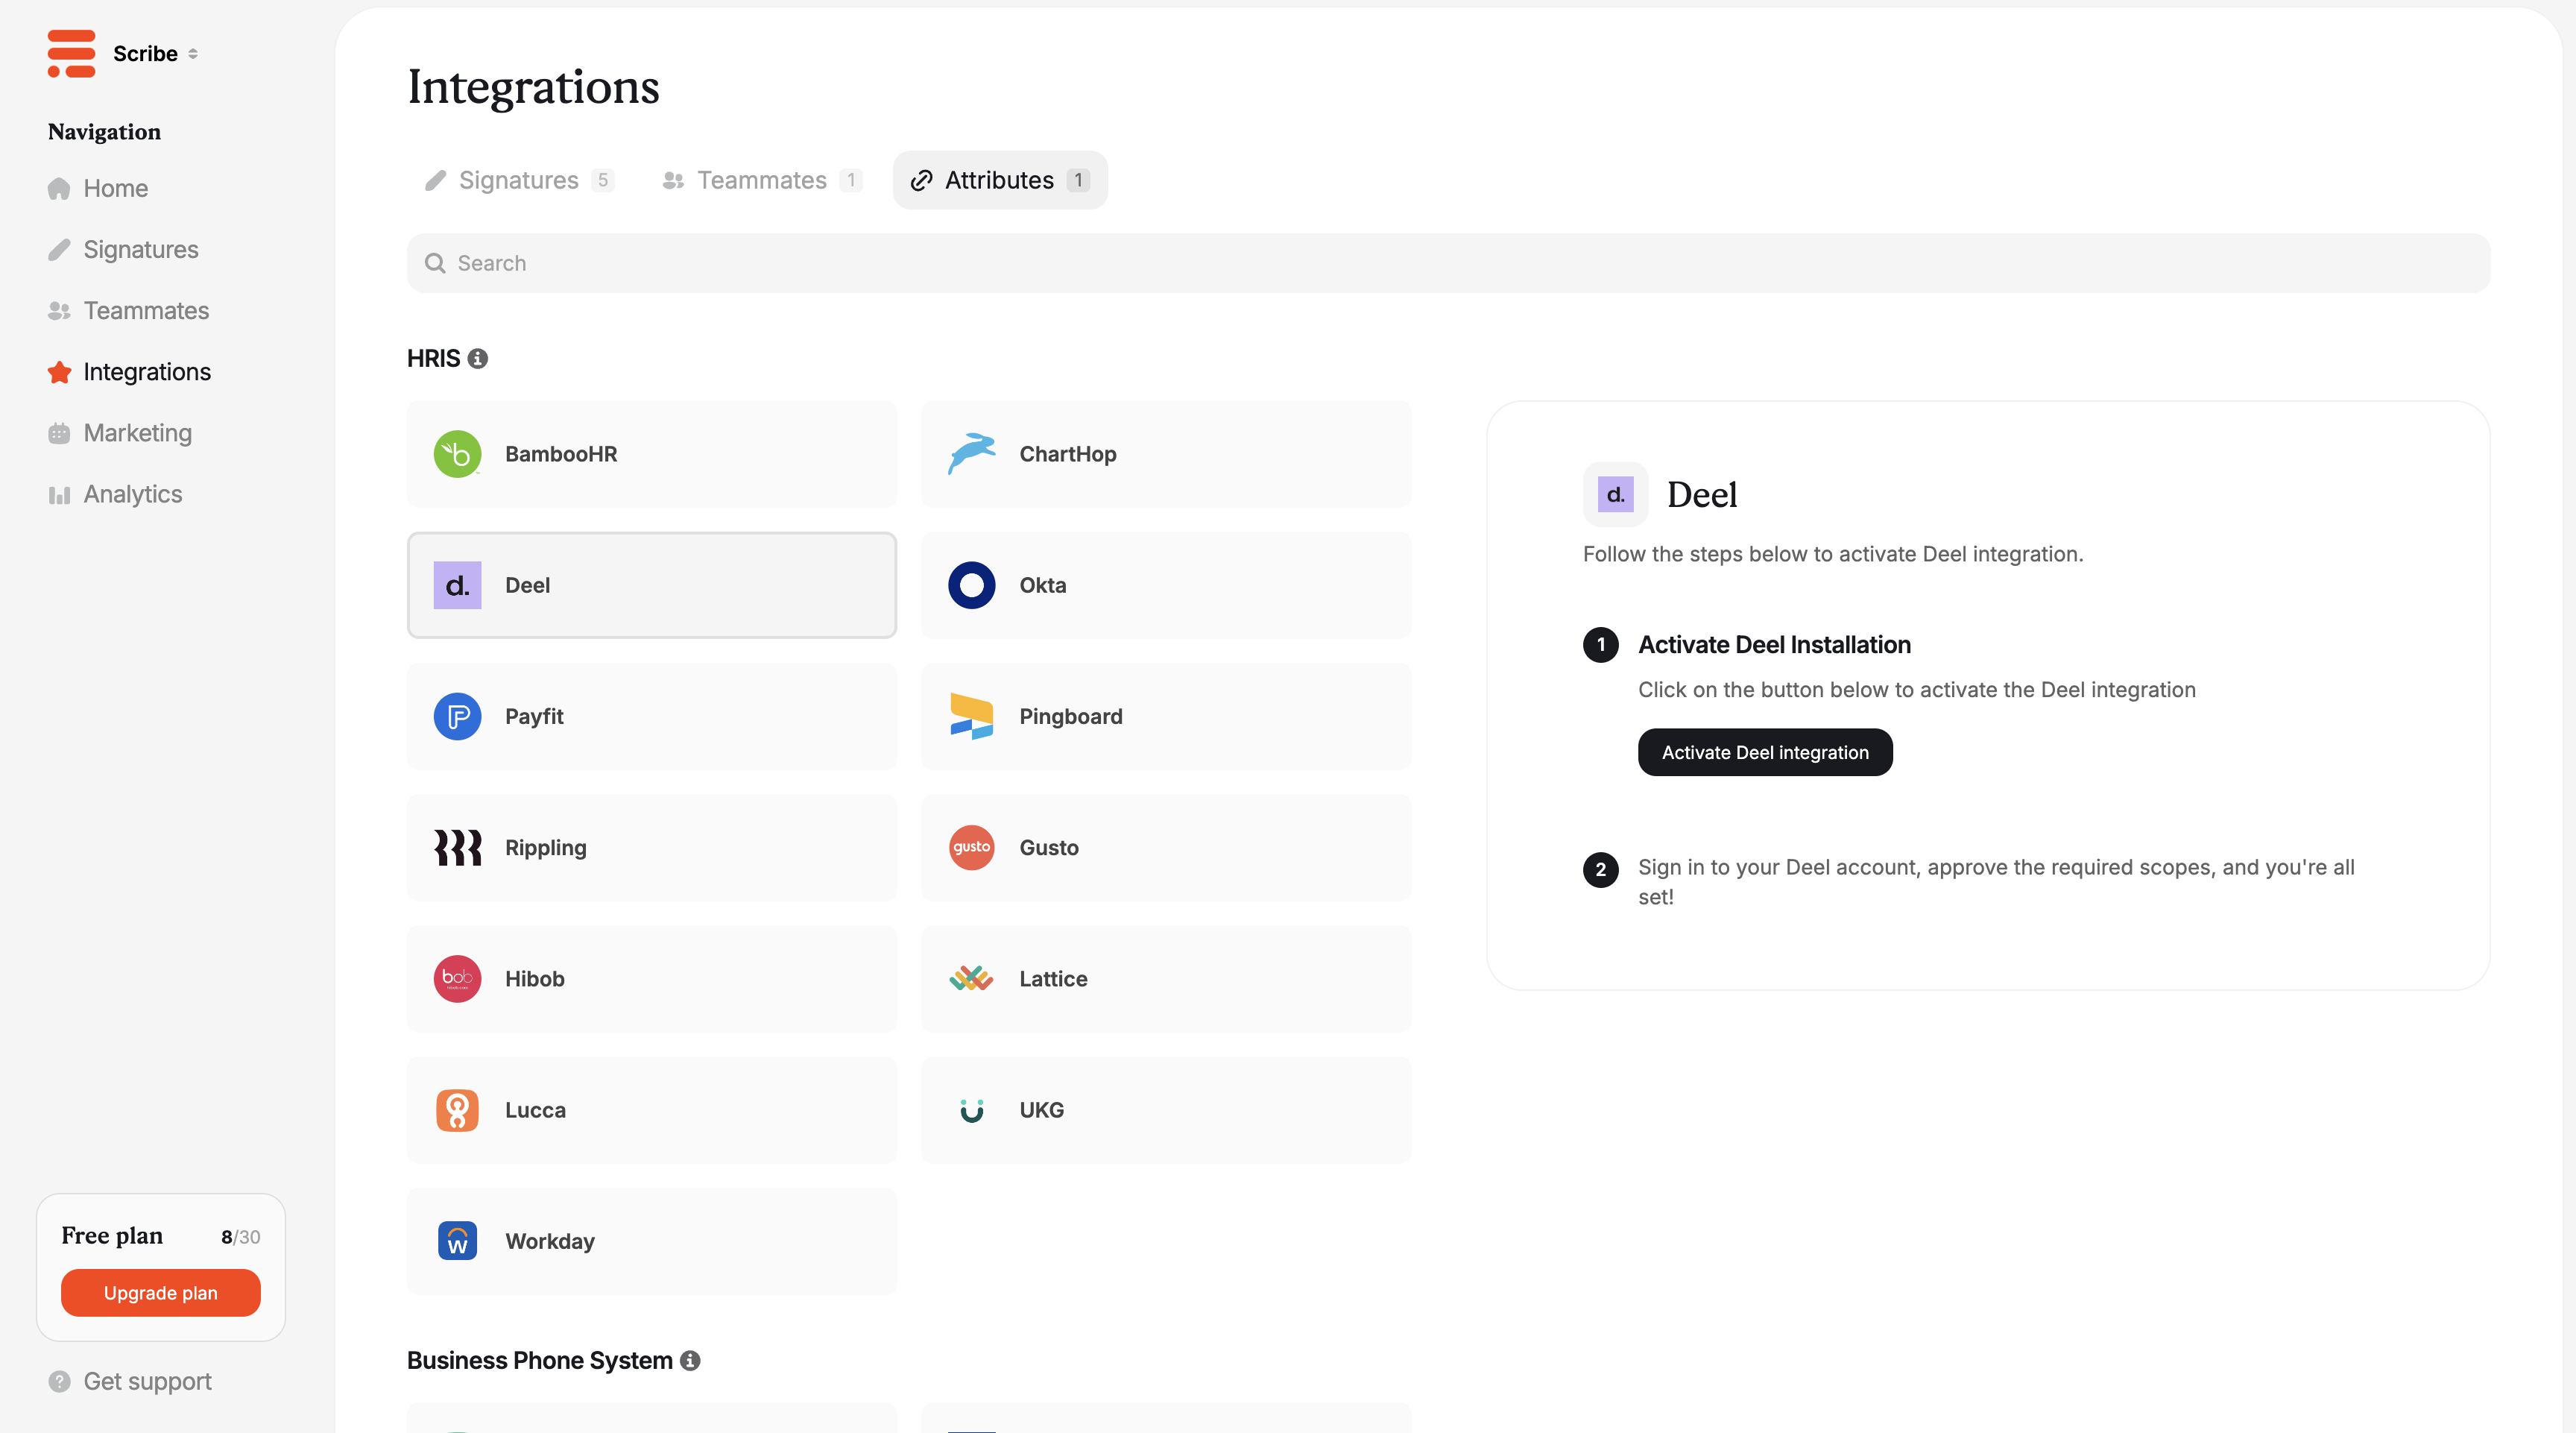Click the Lucca logo icon

point(457,1110)
